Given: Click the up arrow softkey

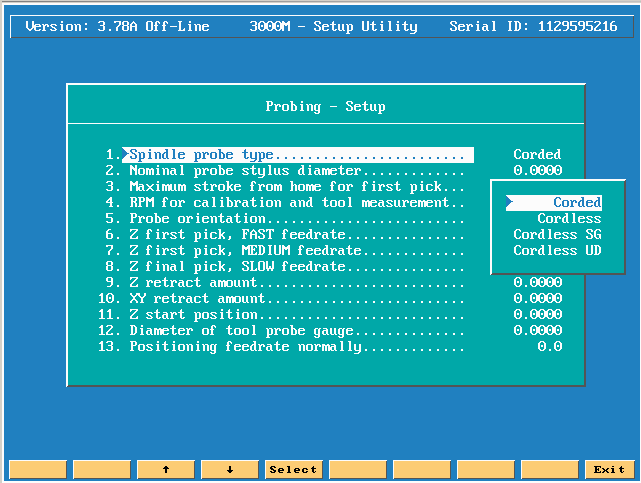Looking at the screenshot, I should pos(166,470).
